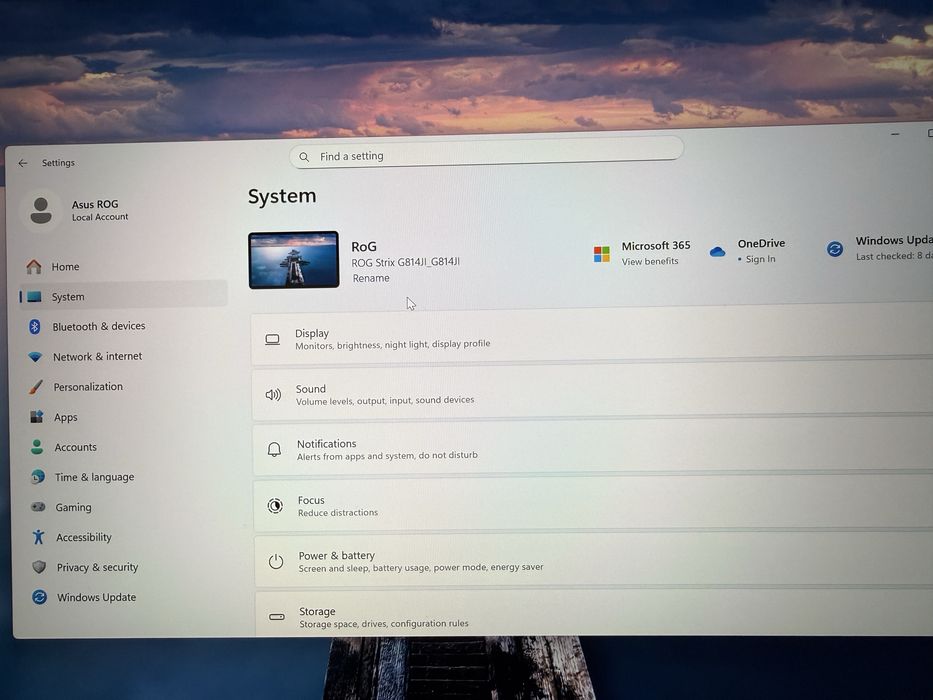Click the Focus target icon
The width and height of the screenshot is (933, 700).
click(275, 506)
